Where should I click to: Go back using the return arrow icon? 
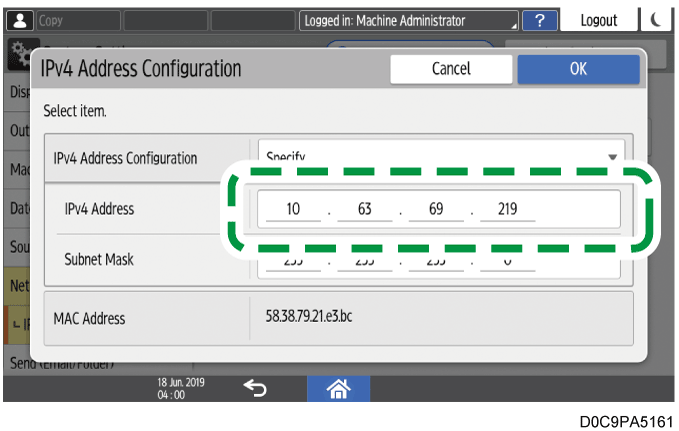pos(256,387)
